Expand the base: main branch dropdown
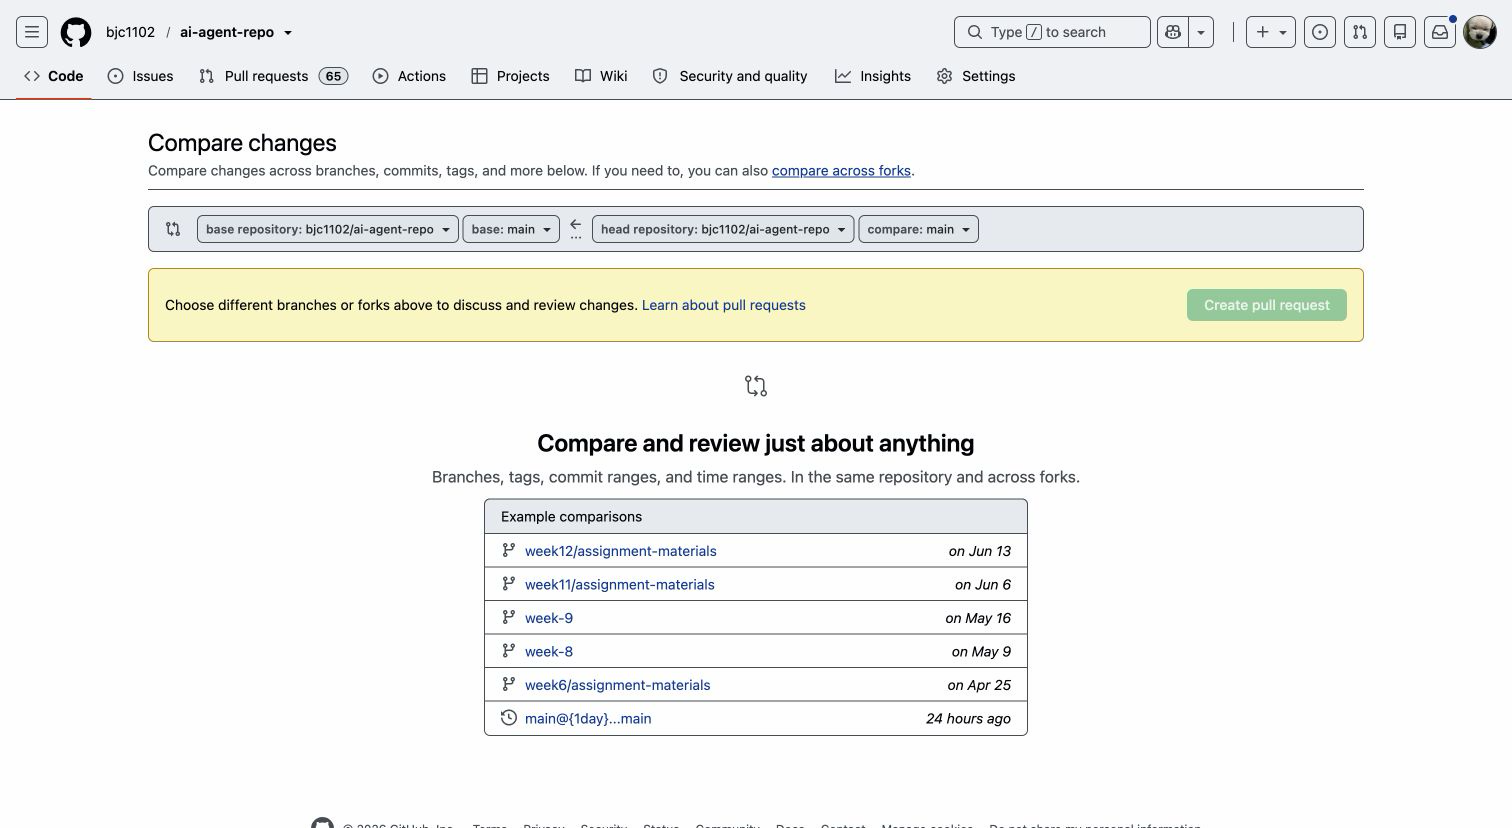 coord(511,229)
